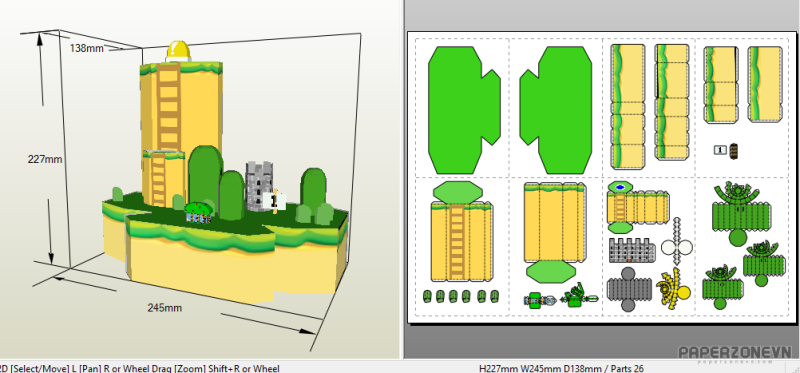Select the mirrored green base pattern piece
This screenshot has height=373, width=800.
point(556,110)
